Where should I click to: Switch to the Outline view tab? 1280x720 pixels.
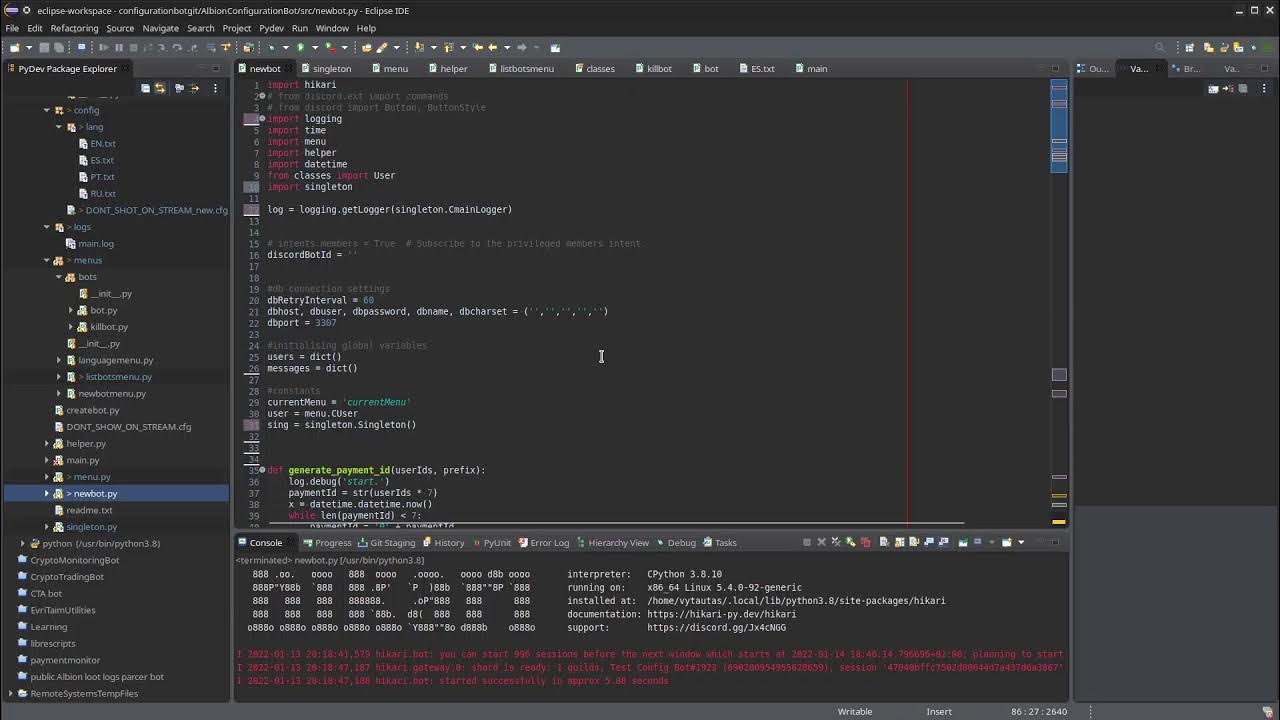[x=1092, y=69]
